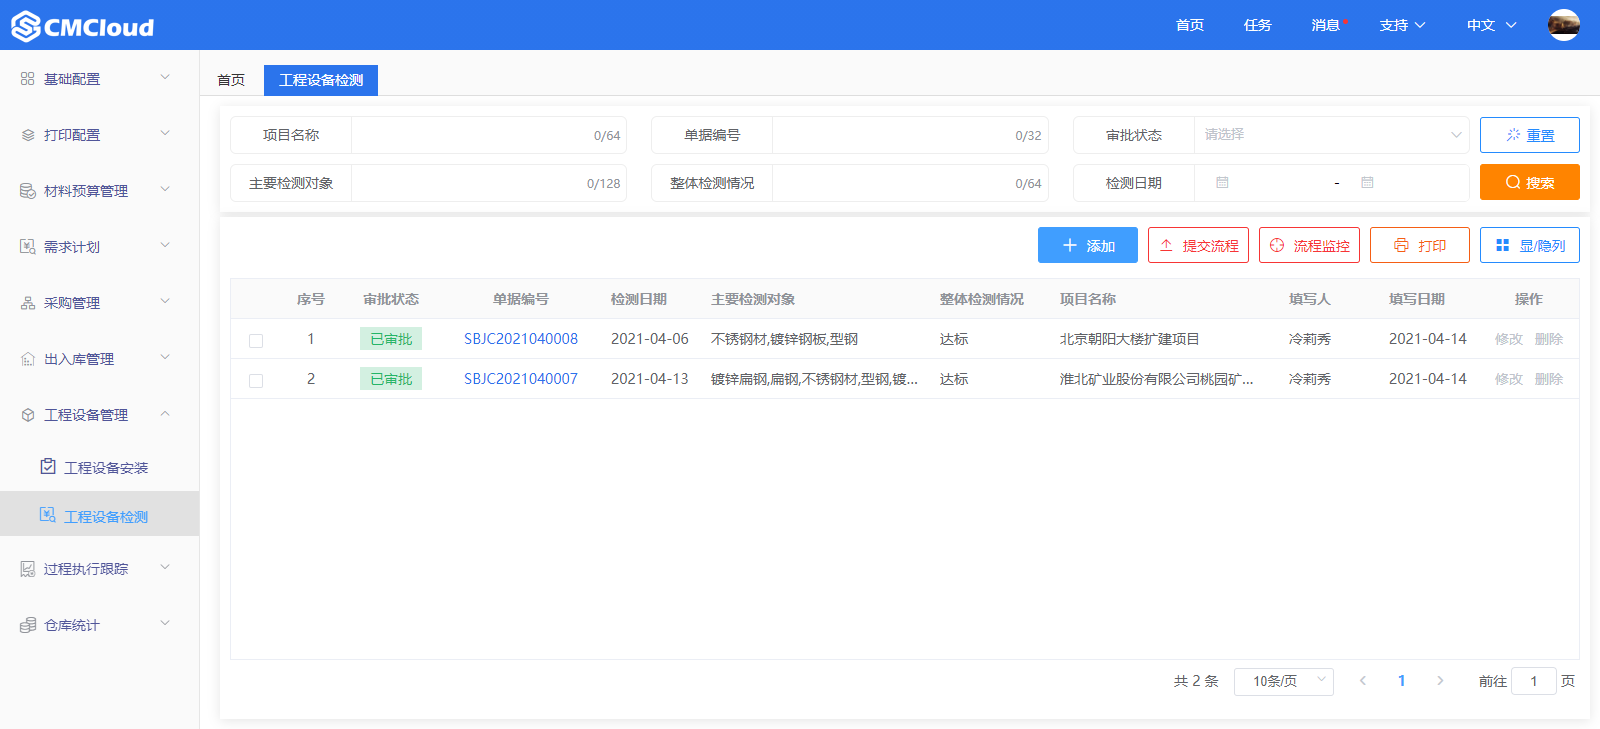Click the 工程设备检测 inspection icon

pyautogui.click(x=47, y=515)
